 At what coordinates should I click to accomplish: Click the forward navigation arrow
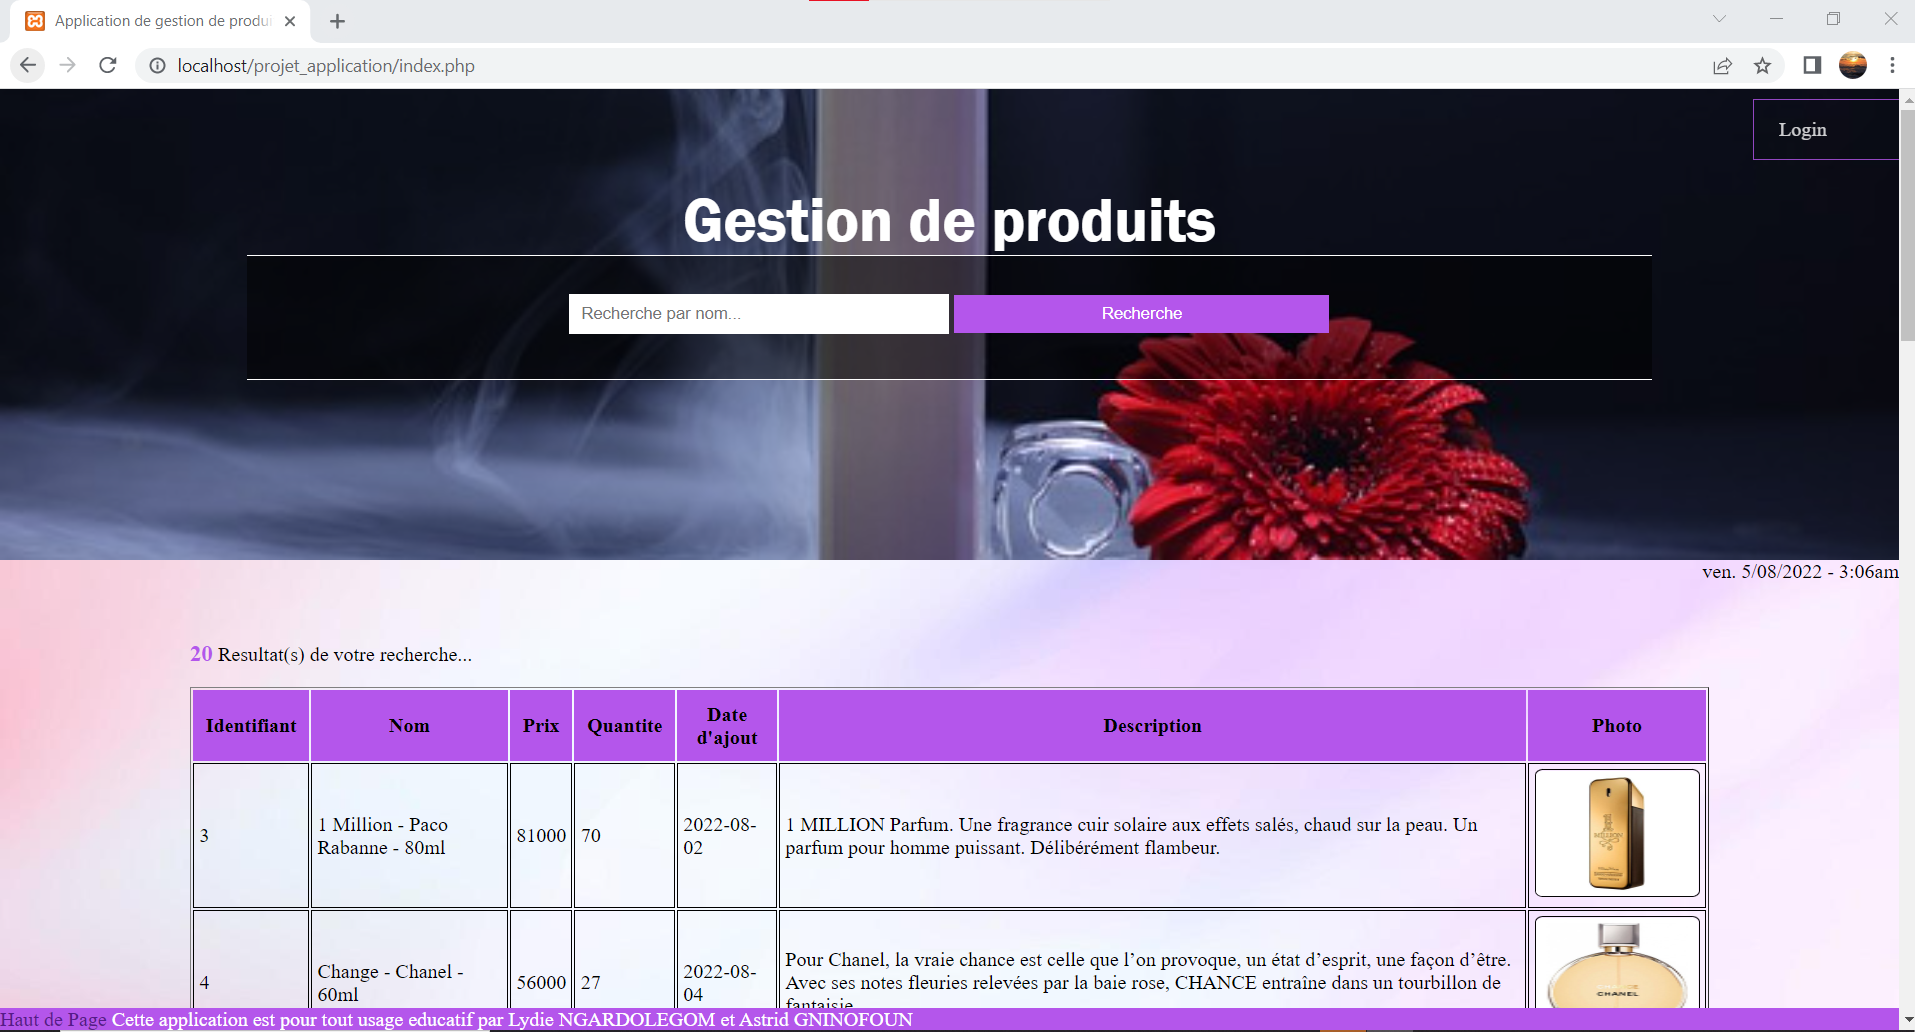coord(67,65)
